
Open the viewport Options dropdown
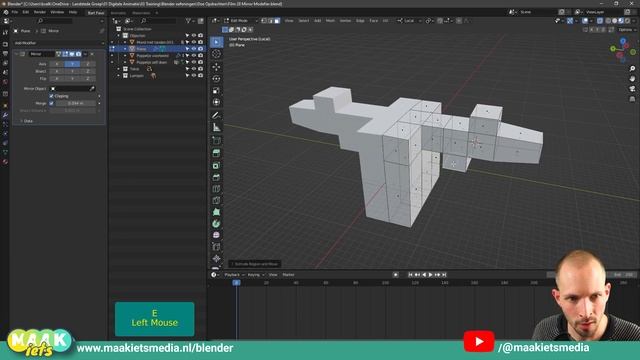(626, 30)
